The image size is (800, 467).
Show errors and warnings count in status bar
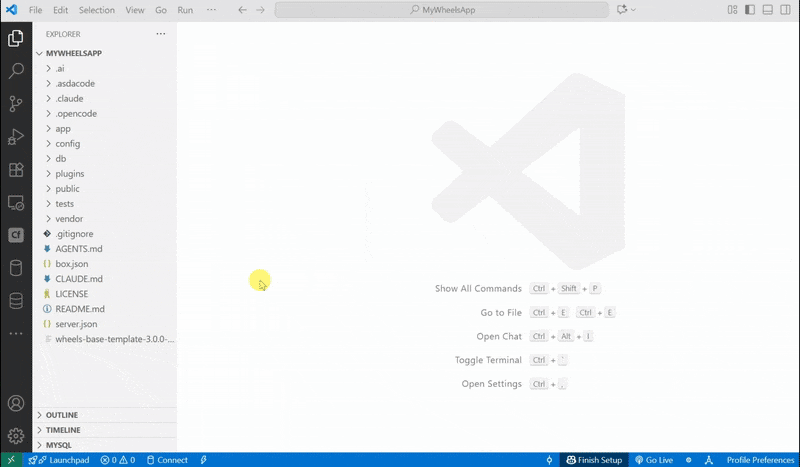click(118, 460)
